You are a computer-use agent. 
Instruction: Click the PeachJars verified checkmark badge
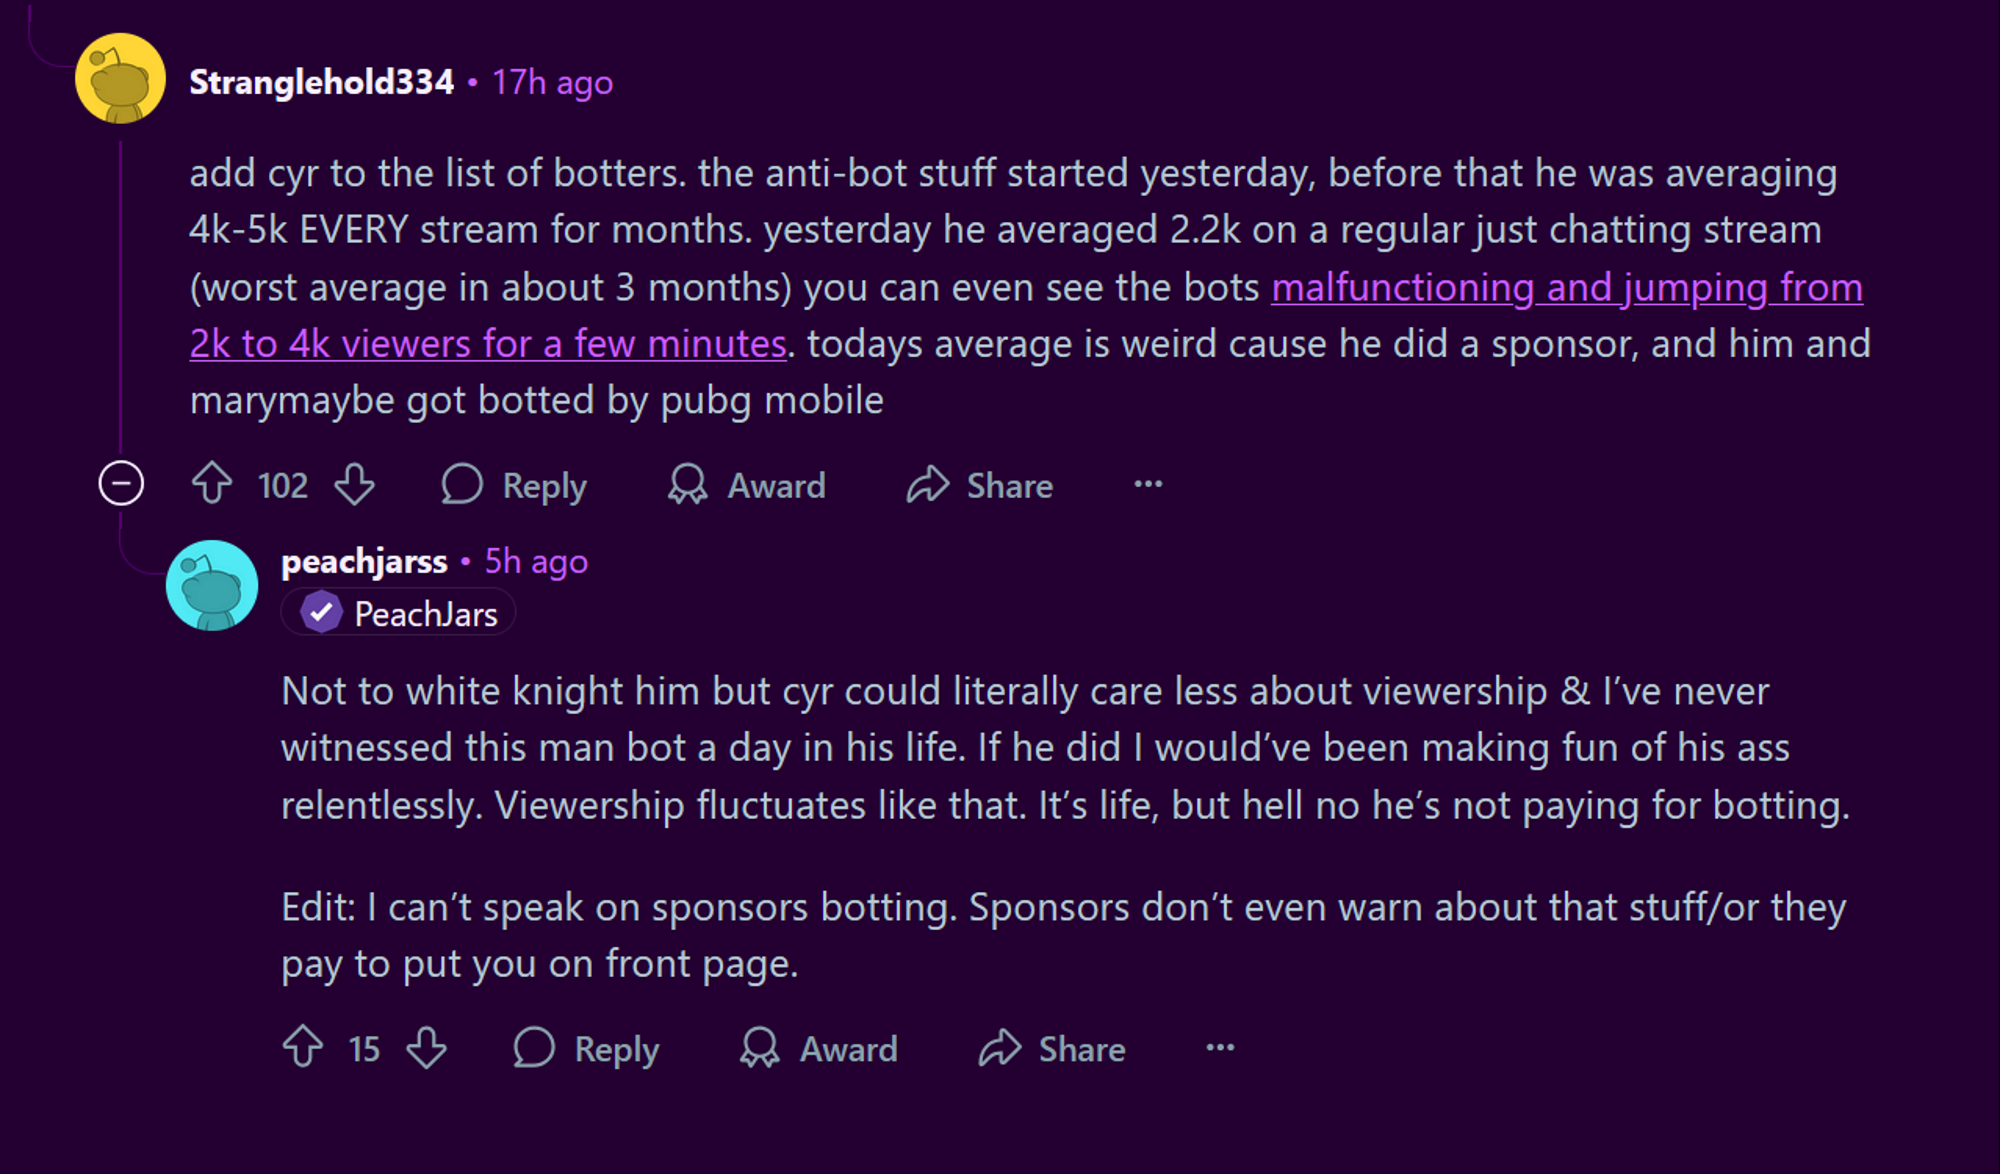pyautogui.click(x=321, y=613)
